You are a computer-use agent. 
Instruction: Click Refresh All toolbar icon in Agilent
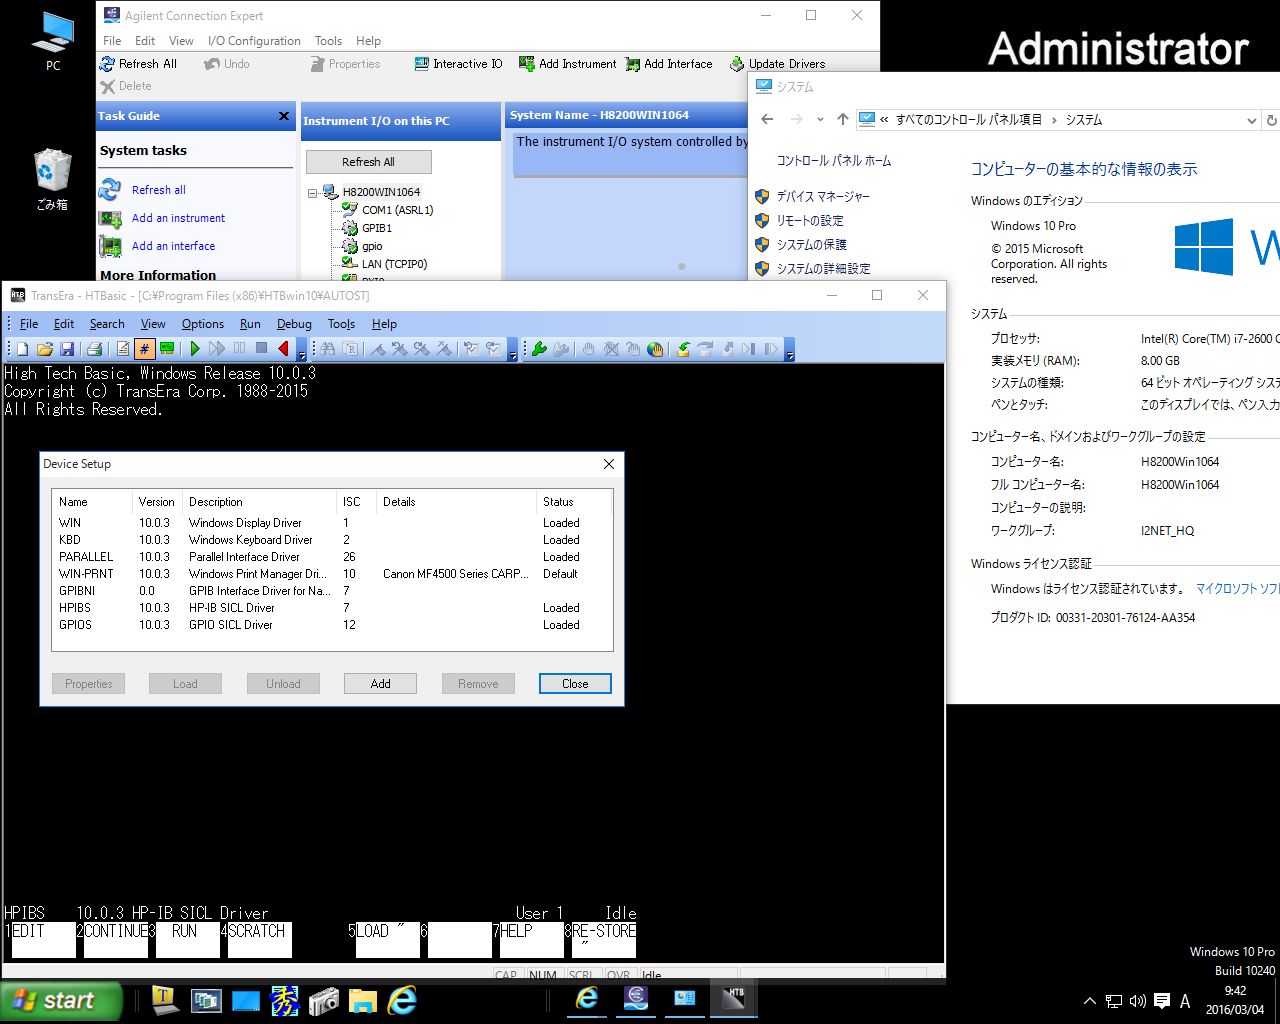pos(138,64)
